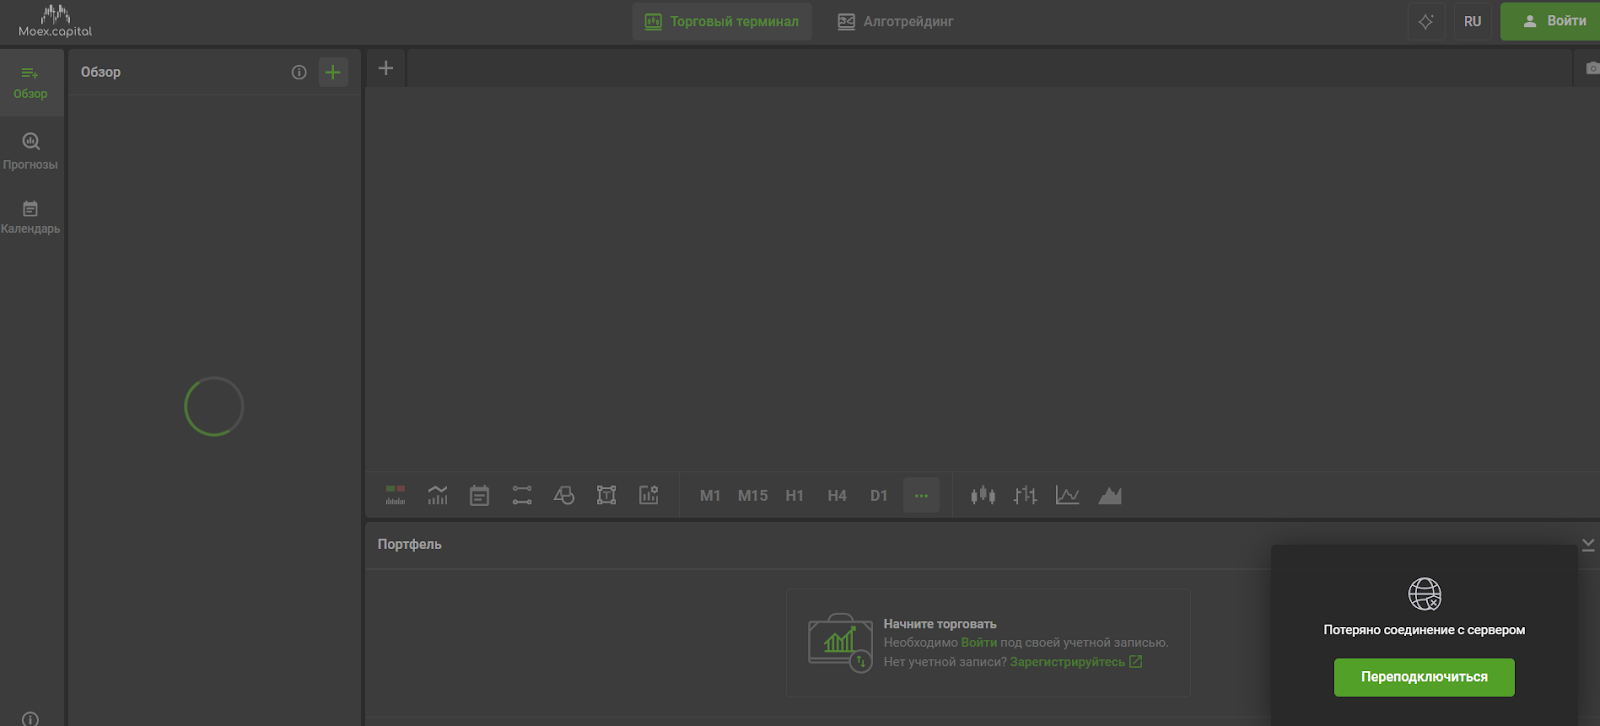Switch to area chart type
1600x726 pixels.
1110,495
